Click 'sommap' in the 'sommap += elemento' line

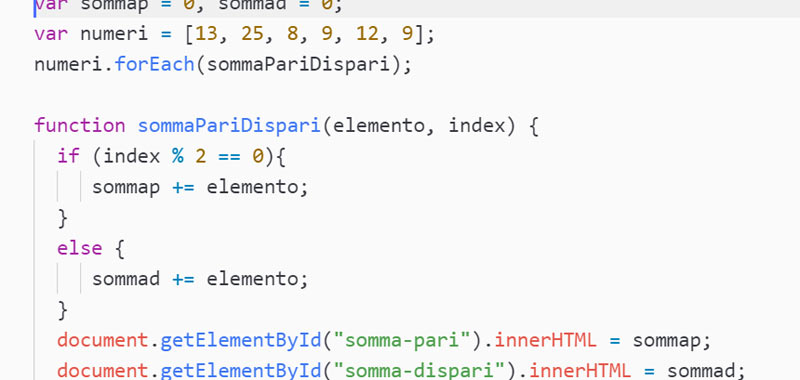[126, 187]
